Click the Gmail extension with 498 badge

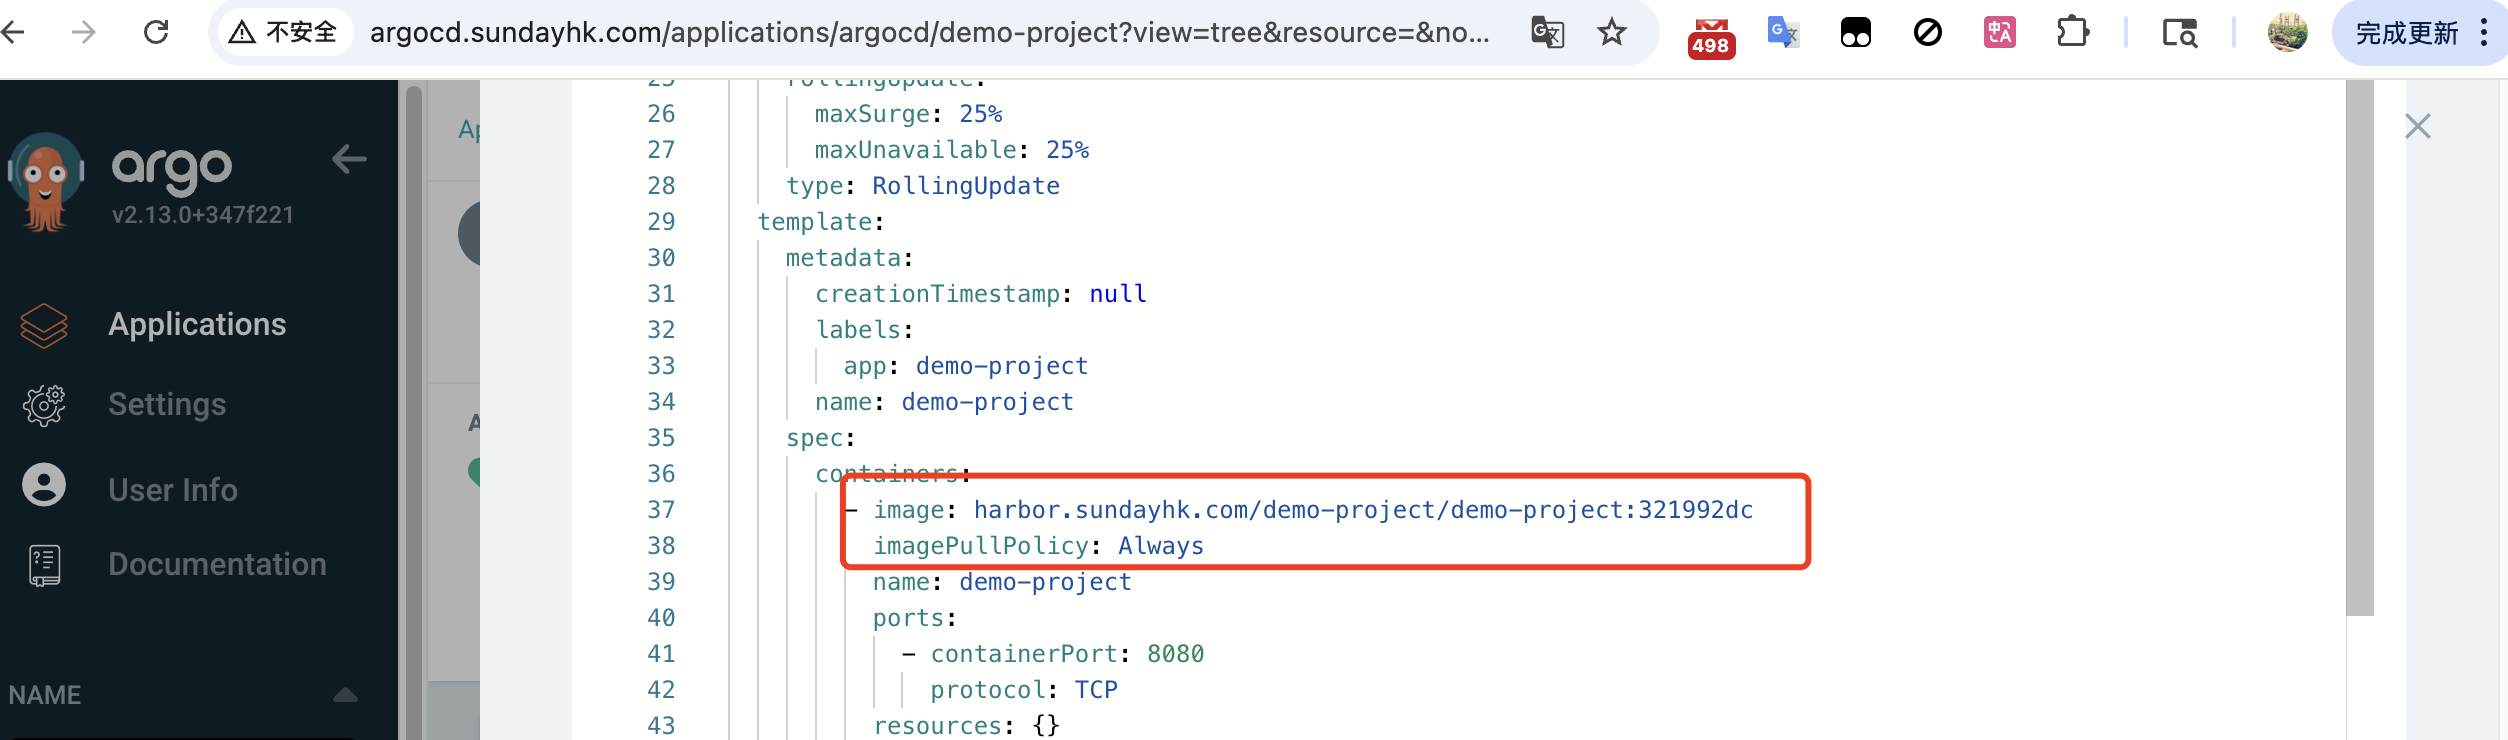pyautogui.click(x=1711, y=37)
